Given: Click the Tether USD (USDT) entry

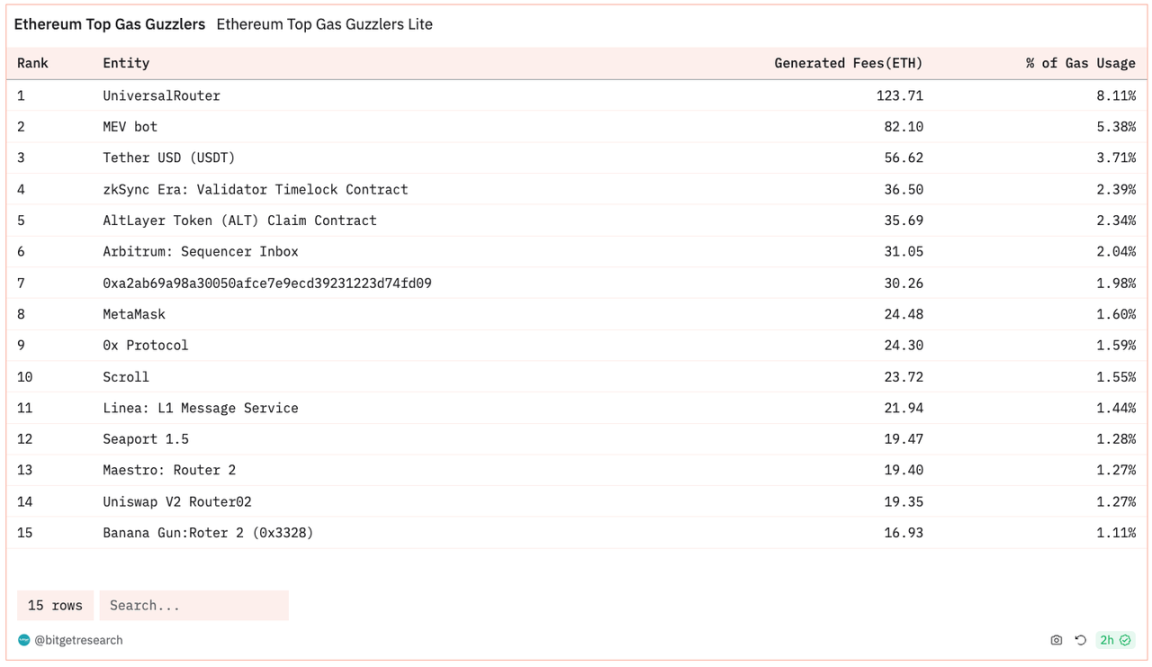Looking at the screenshot, I should pyautogui.click(x=169, y=158).
